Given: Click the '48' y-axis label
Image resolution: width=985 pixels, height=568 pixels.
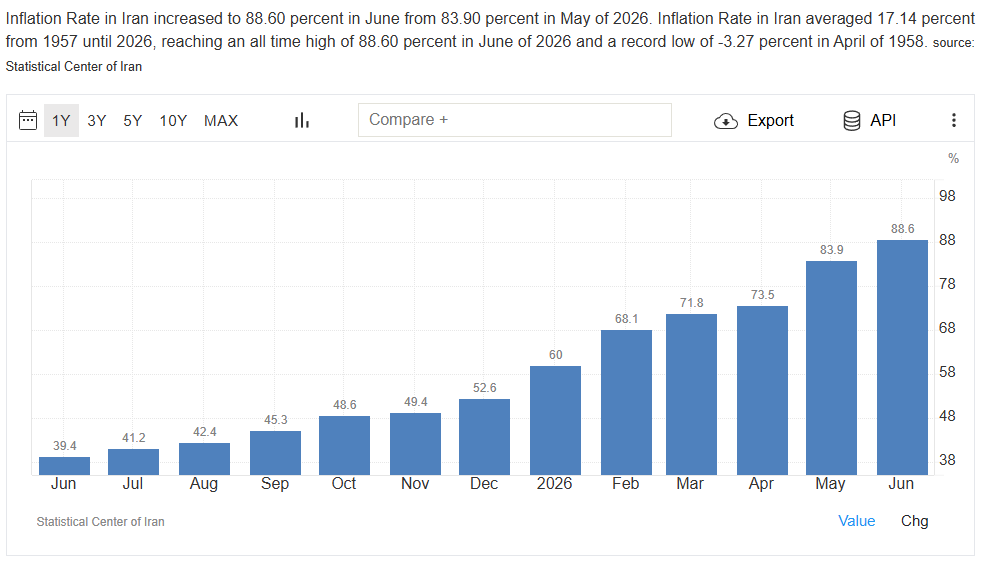Looking at the screenshot, I should 947,416.
